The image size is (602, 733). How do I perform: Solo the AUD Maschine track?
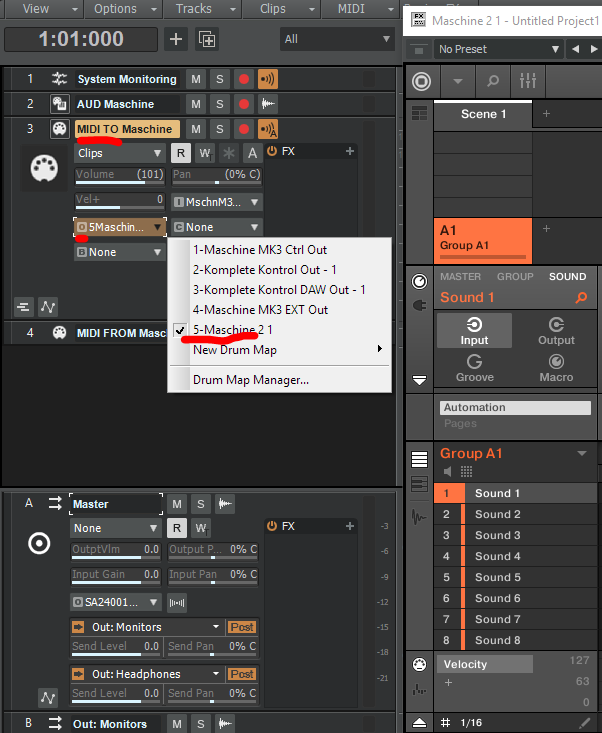click(220, 104)
